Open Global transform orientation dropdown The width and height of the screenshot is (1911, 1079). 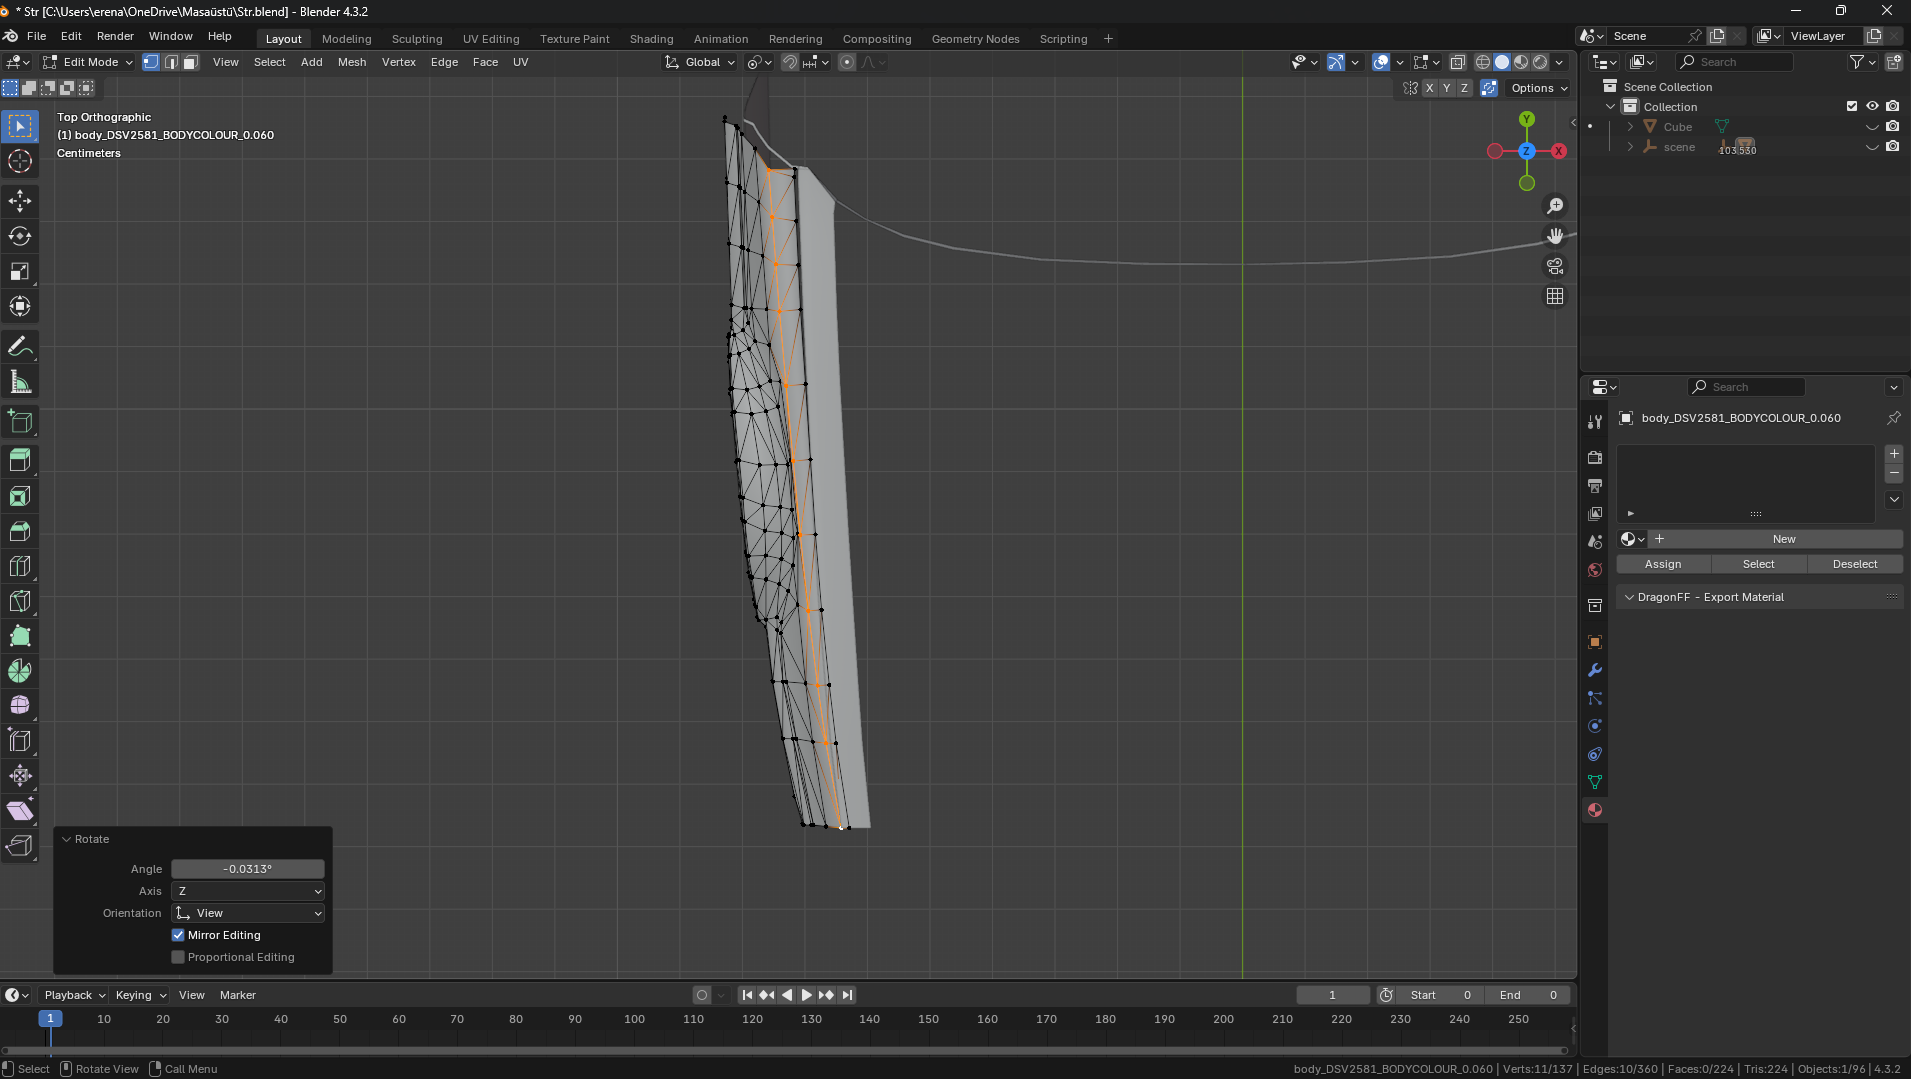click(x=700, y=62)
